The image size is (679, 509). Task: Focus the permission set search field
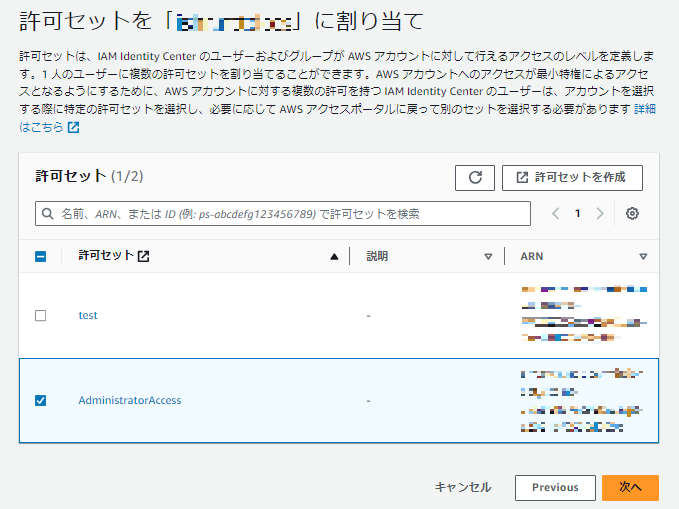[x=290, y=214]
